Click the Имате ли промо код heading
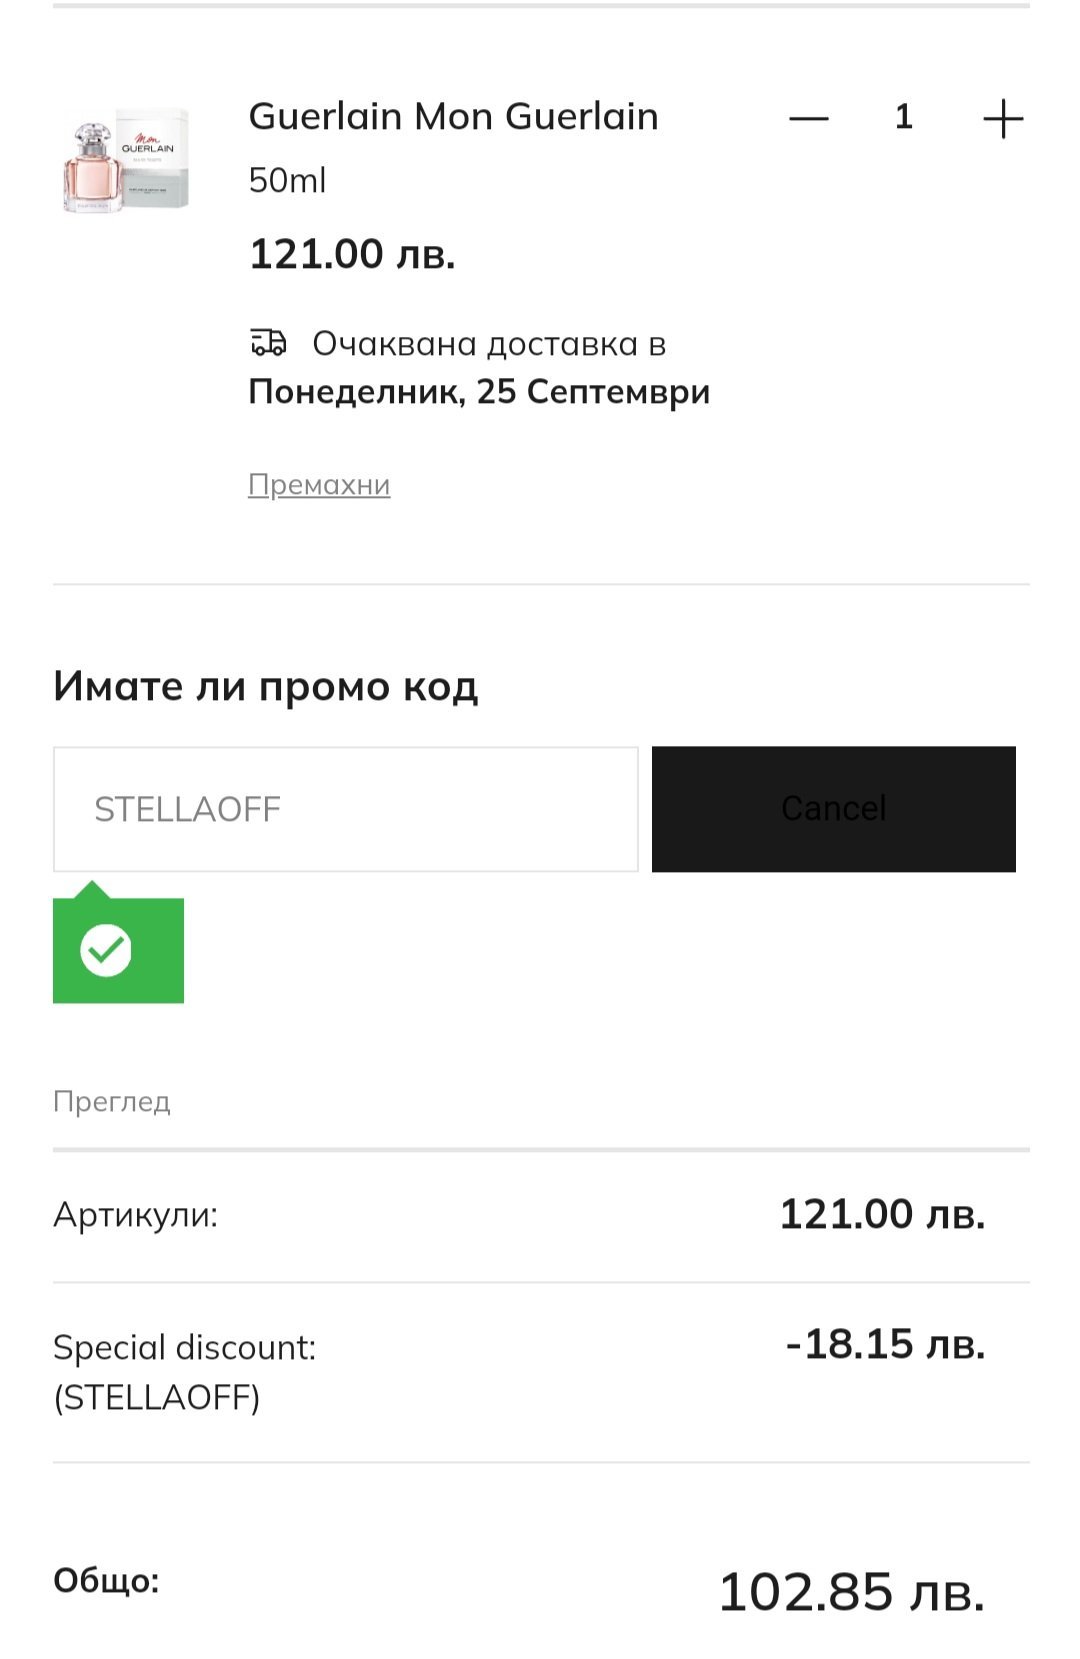Screen dimensions: 1080x1659 point(266,687)
